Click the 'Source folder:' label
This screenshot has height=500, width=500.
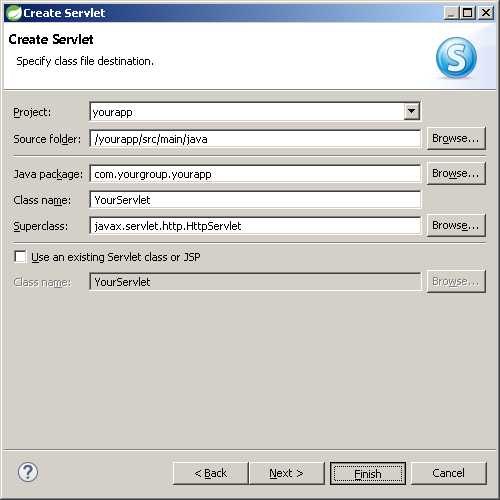click(x=47, y=139)
